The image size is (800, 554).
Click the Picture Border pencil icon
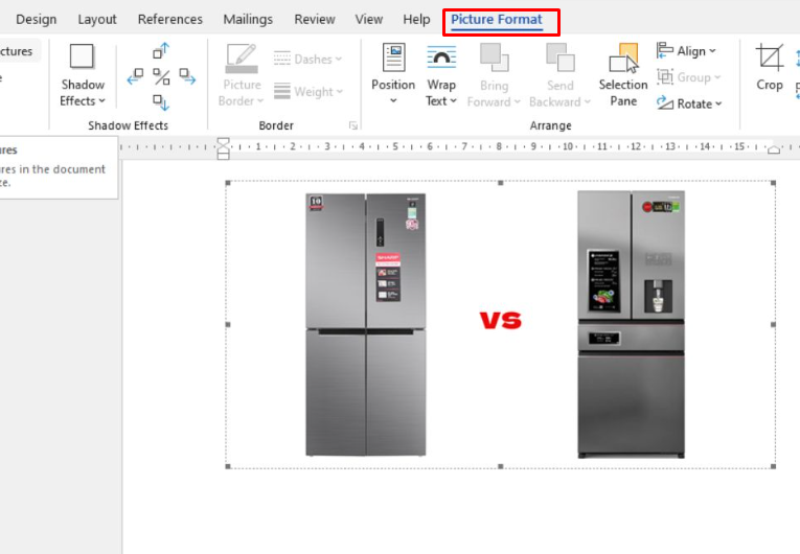(241, 58)
